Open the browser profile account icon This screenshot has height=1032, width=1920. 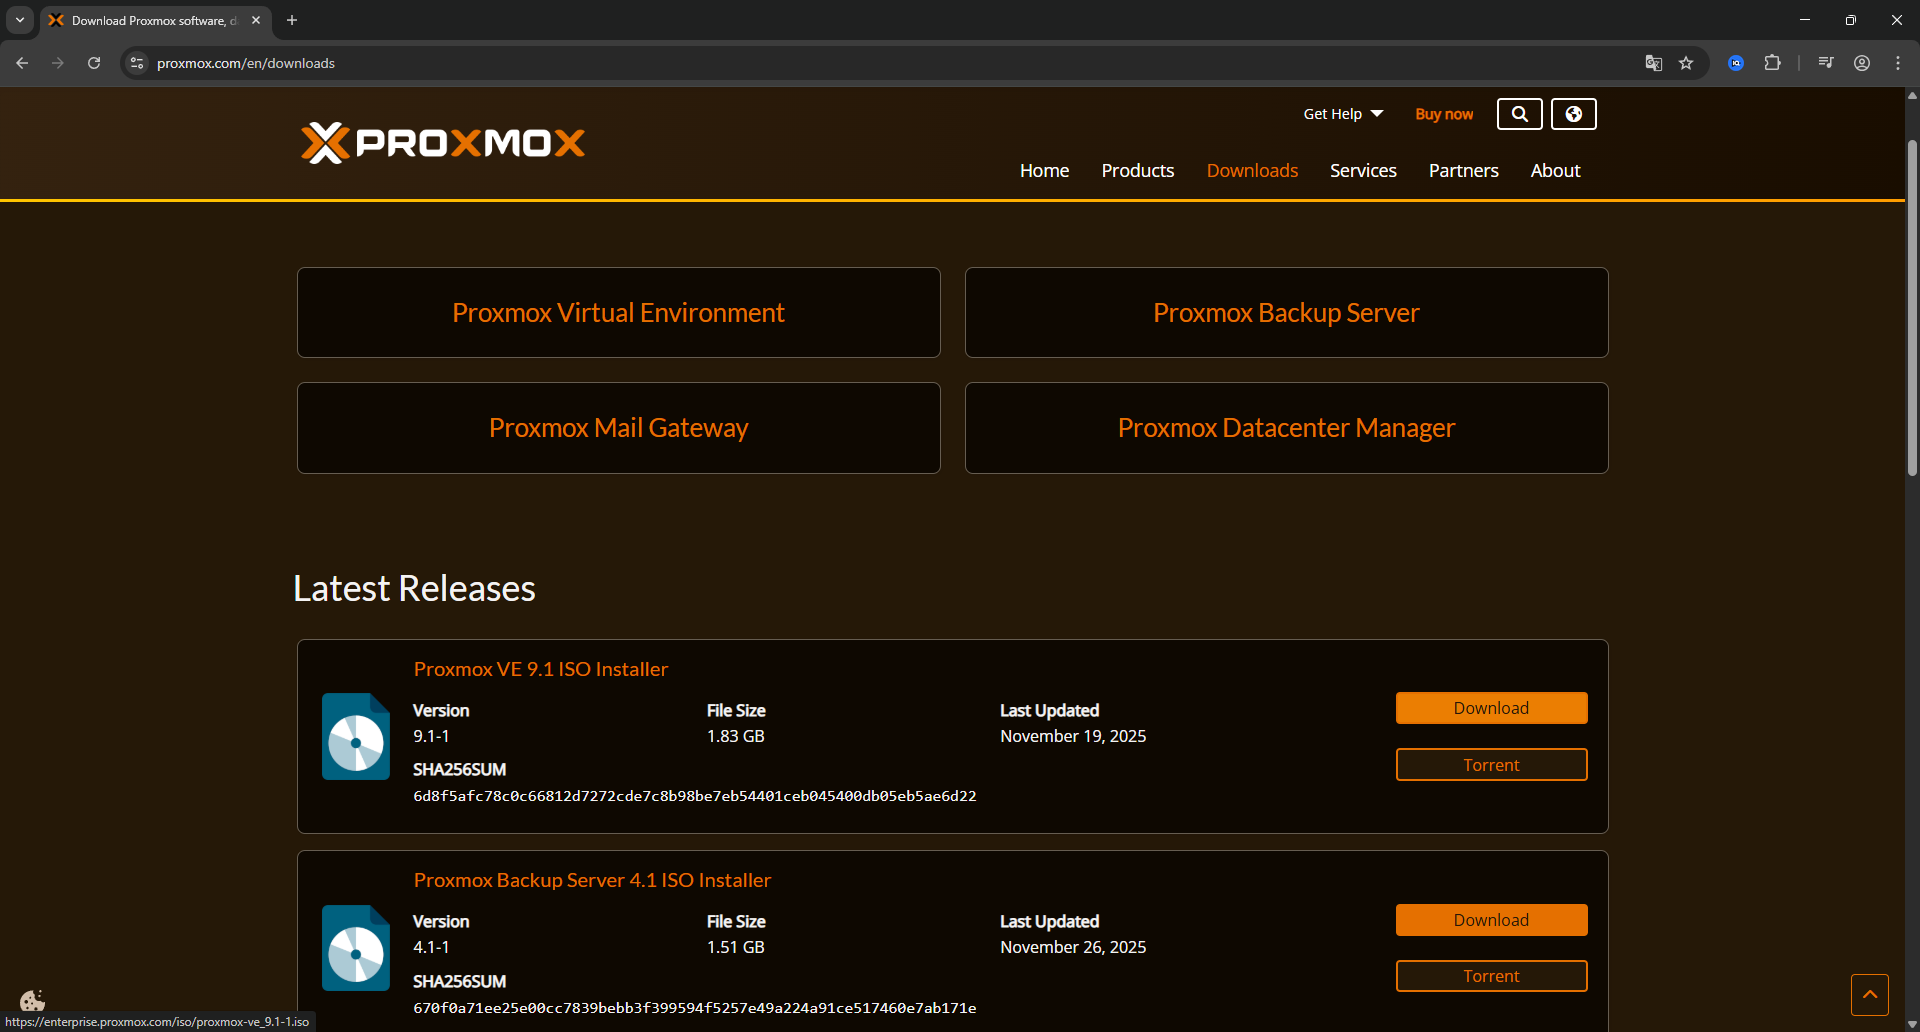[1862, 63]
